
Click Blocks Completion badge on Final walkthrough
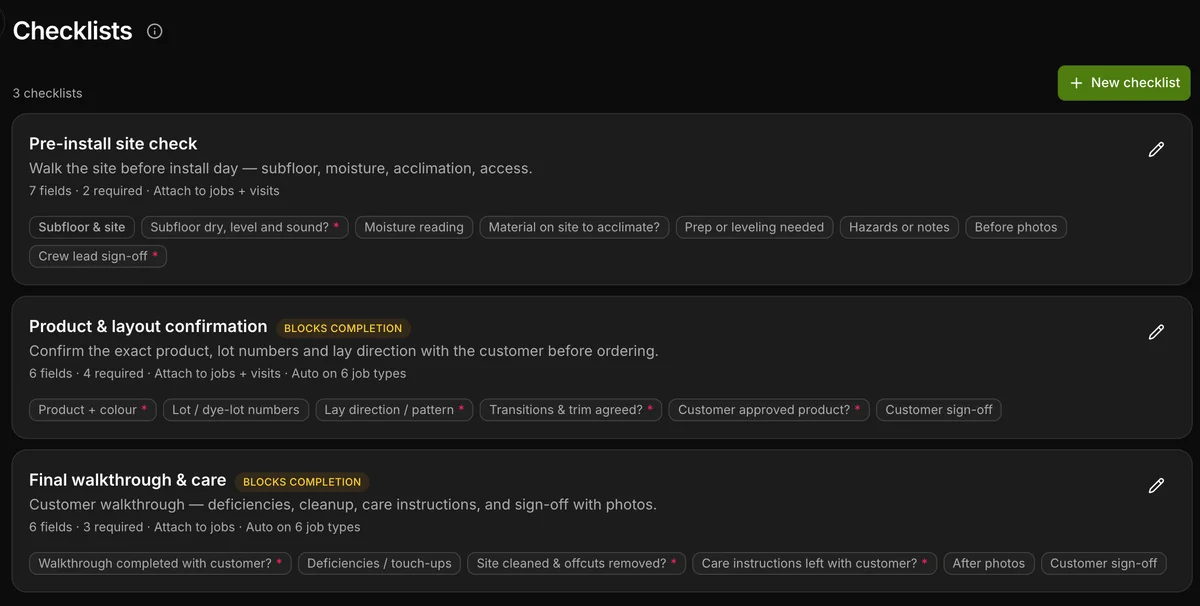(x=302, y=482)
